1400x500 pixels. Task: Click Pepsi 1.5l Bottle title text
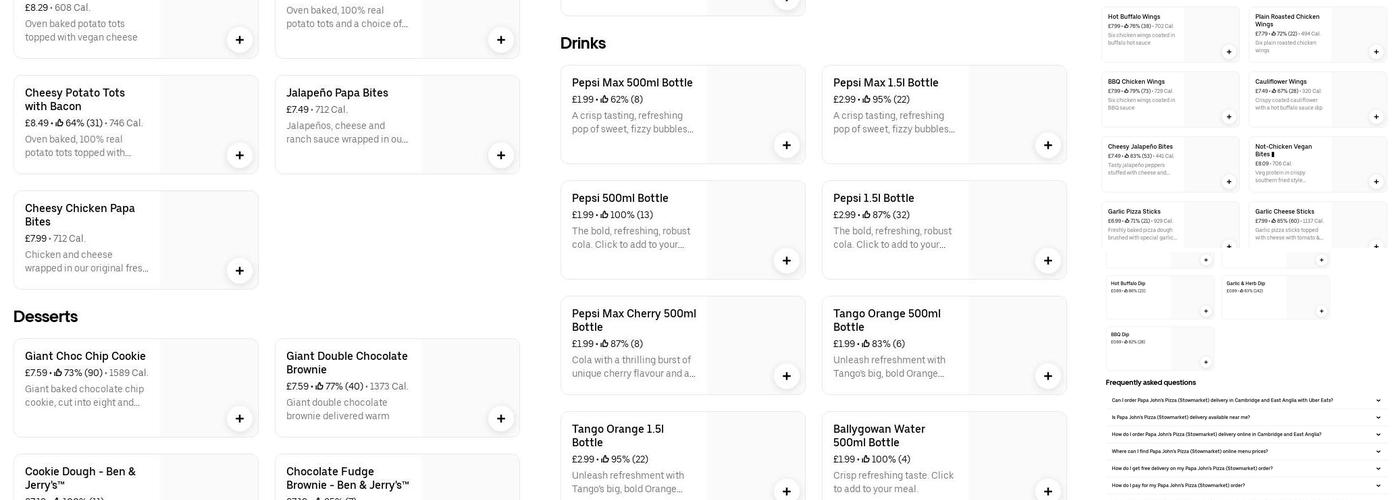874,199
